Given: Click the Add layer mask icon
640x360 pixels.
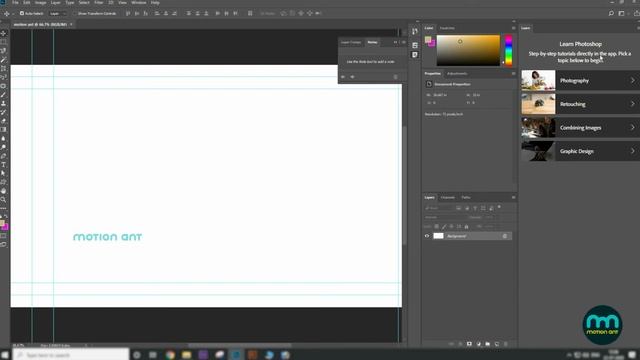Looking at the screenshot, I should [x=469, y=344].
